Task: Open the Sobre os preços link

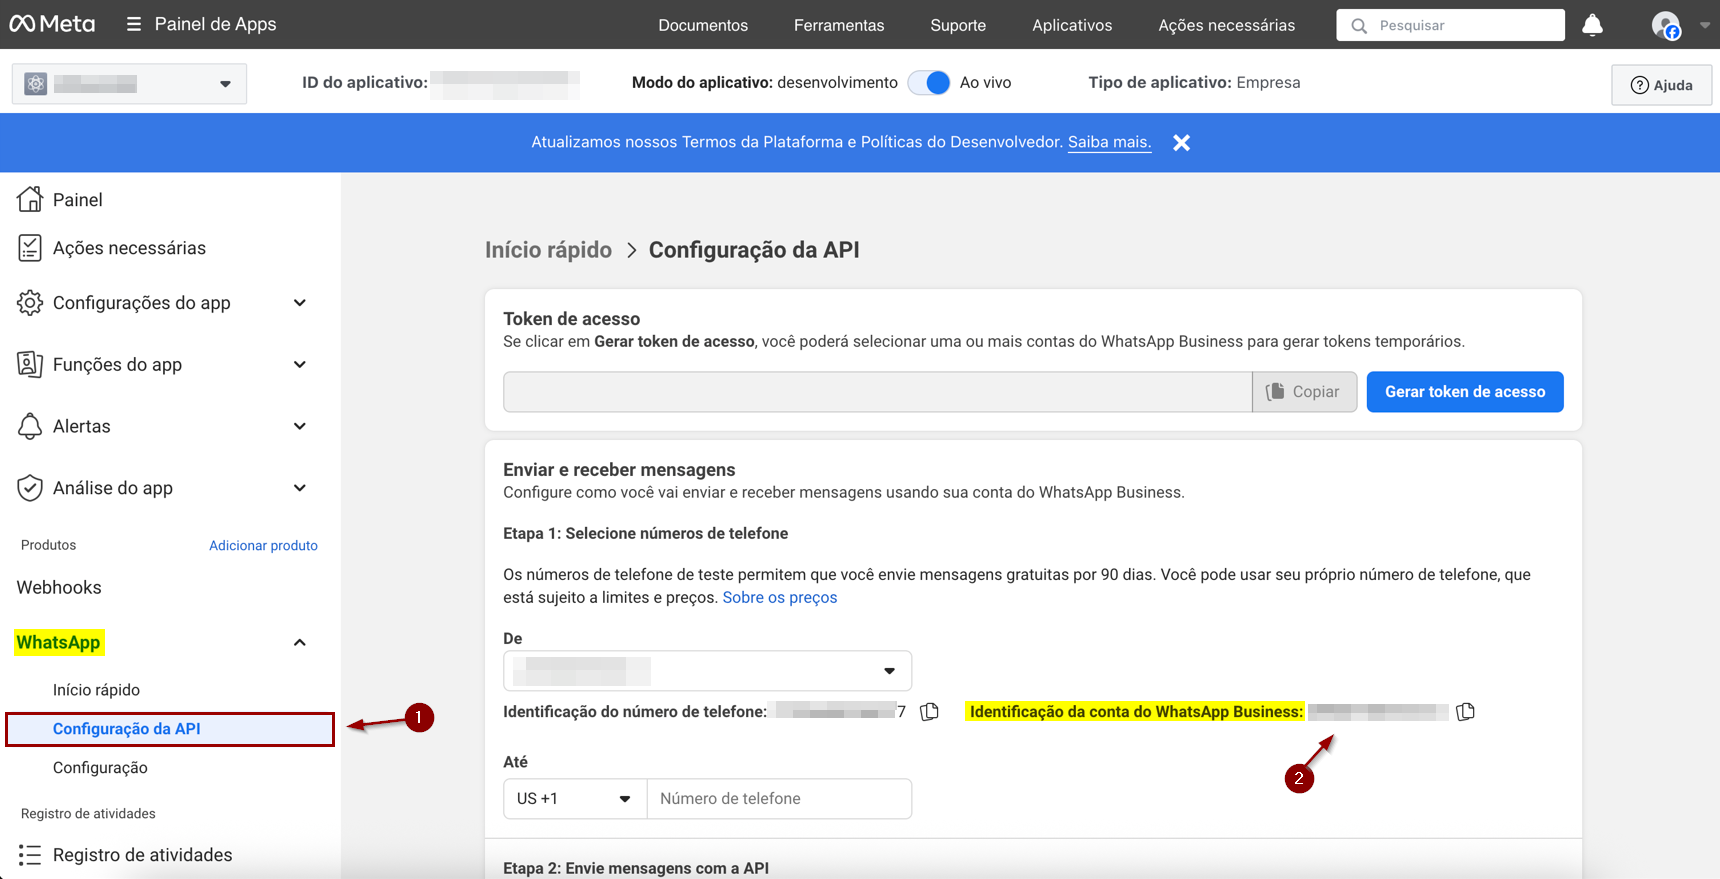Action: [x=779, y=598]
